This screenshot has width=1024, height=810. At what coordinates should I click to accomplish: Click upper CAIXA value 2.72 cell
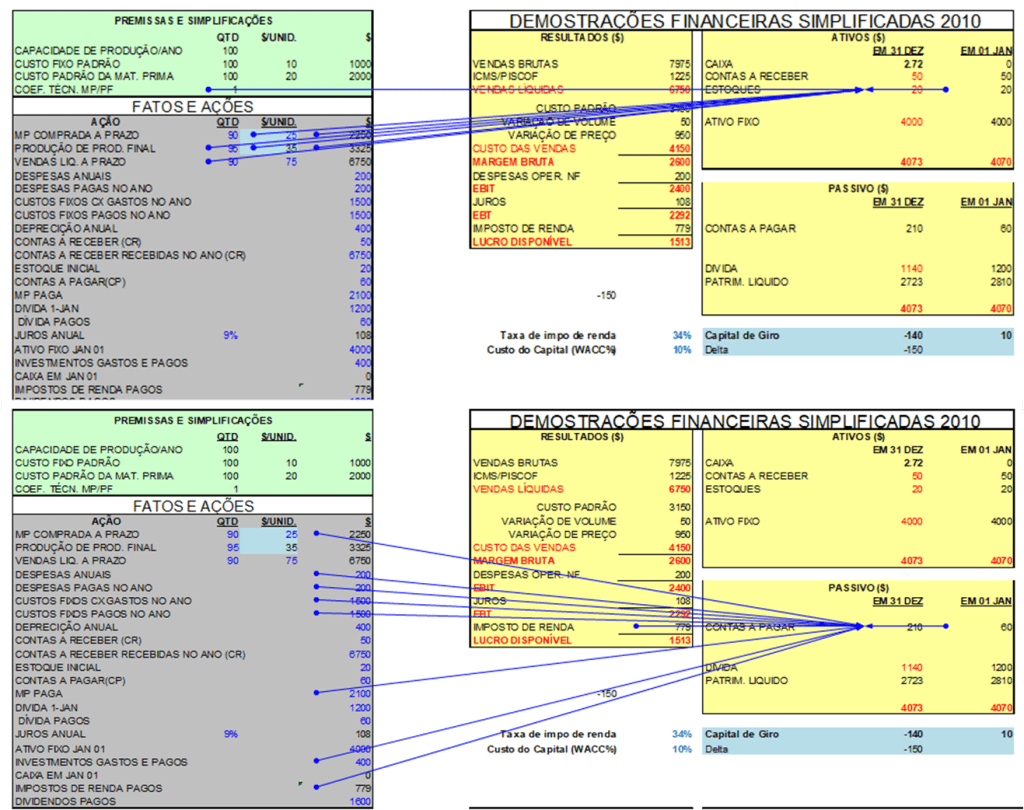tap(911, 64)
